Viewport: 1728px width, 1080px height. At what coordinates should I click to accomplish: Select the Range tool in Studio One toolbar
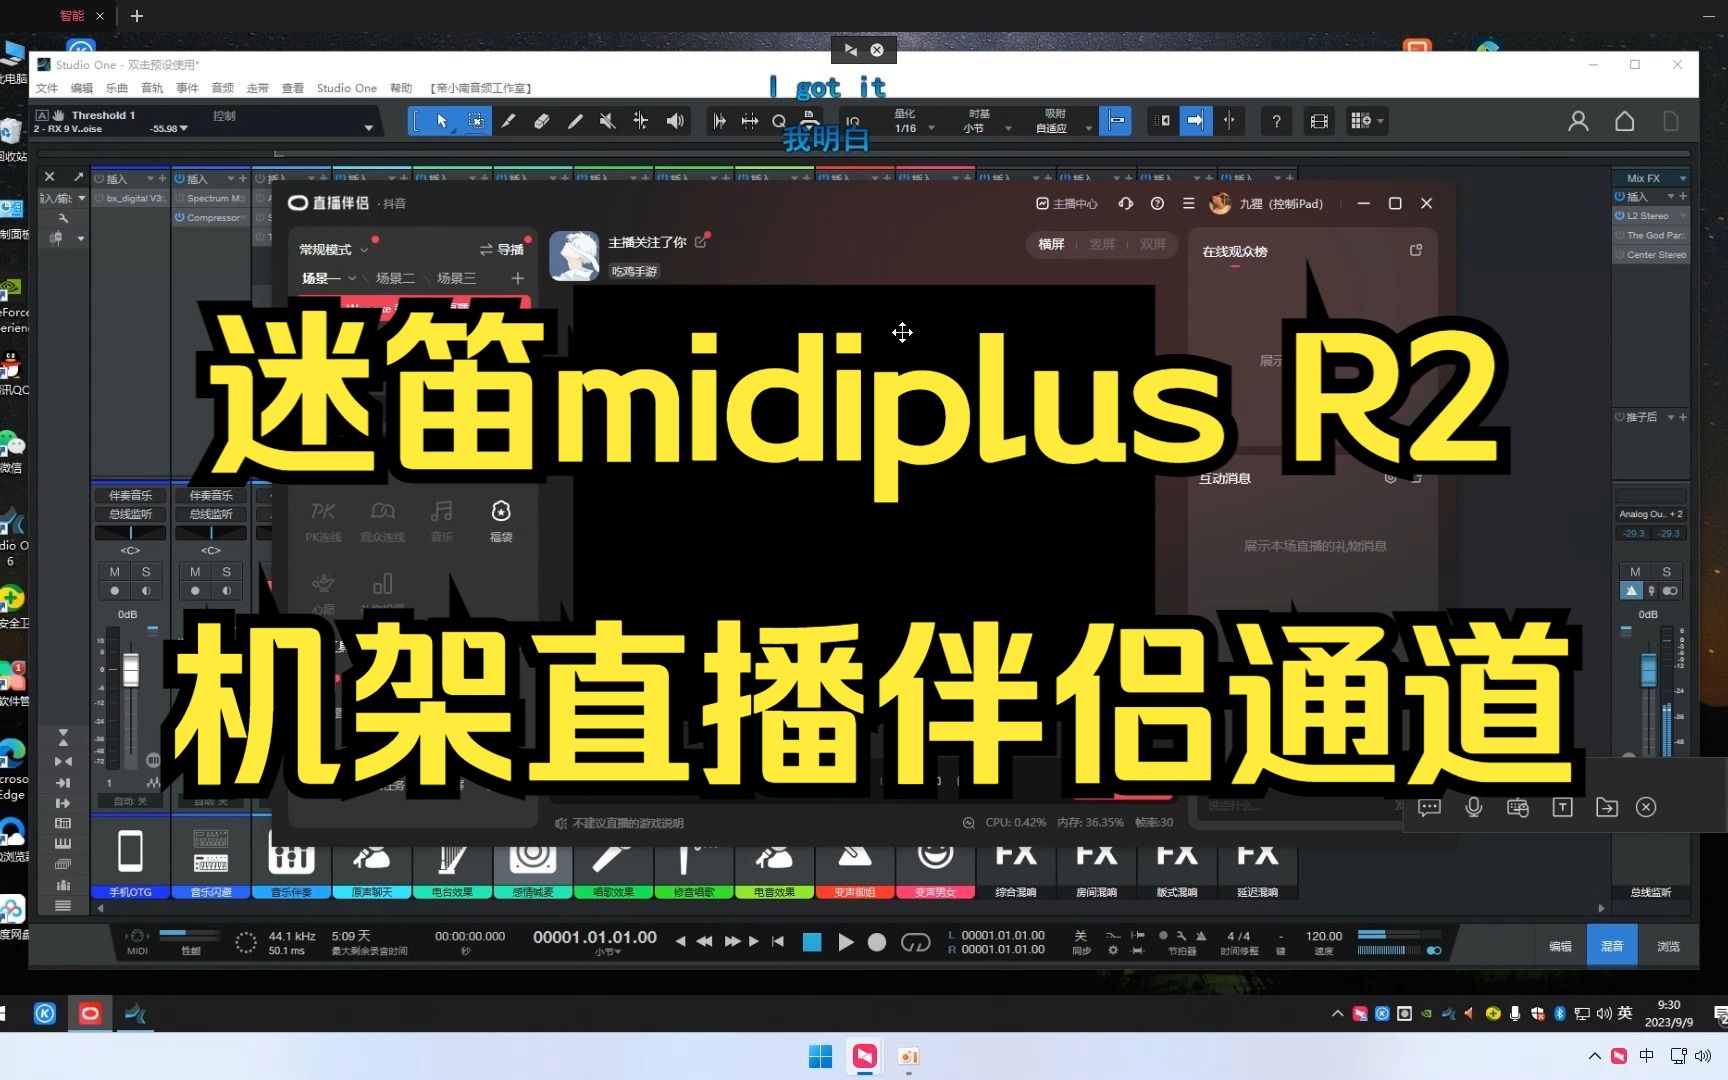pyautogui.click(x=476, y=121)
